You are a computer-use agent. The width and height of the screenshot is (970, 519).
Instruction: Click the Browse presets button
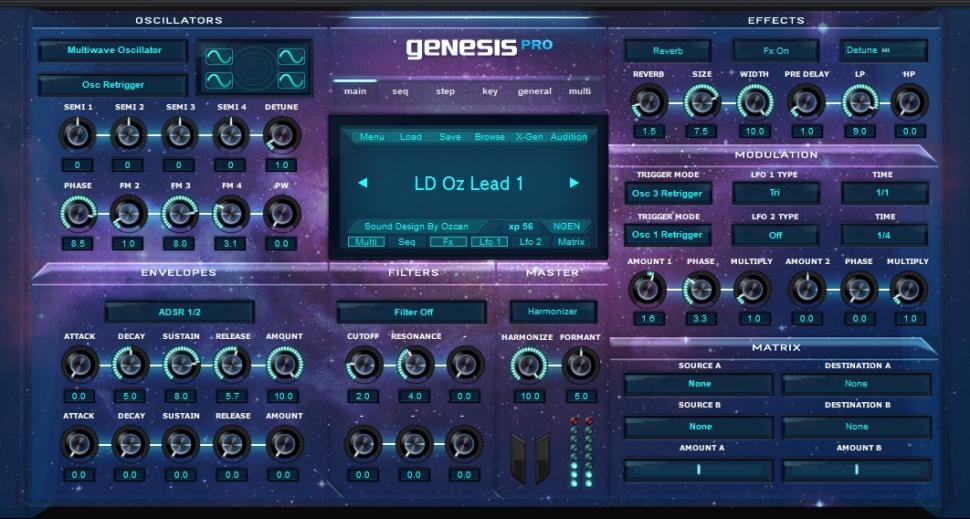point(489,137)
